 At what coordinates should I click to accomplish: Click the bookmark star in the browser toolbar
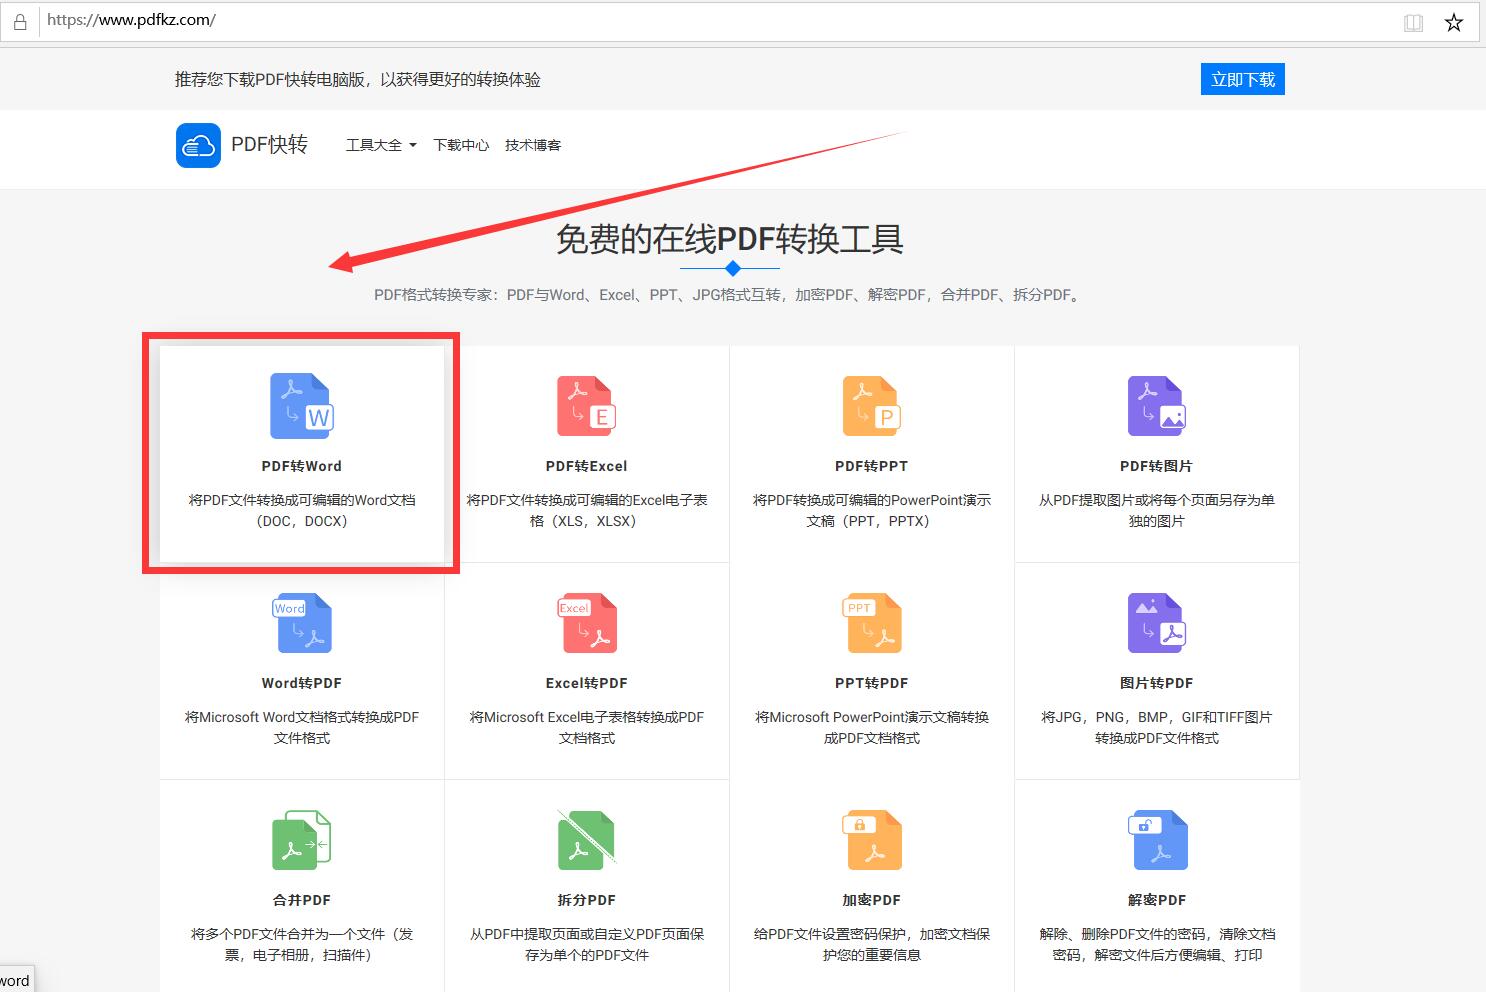pos(1453,21)
